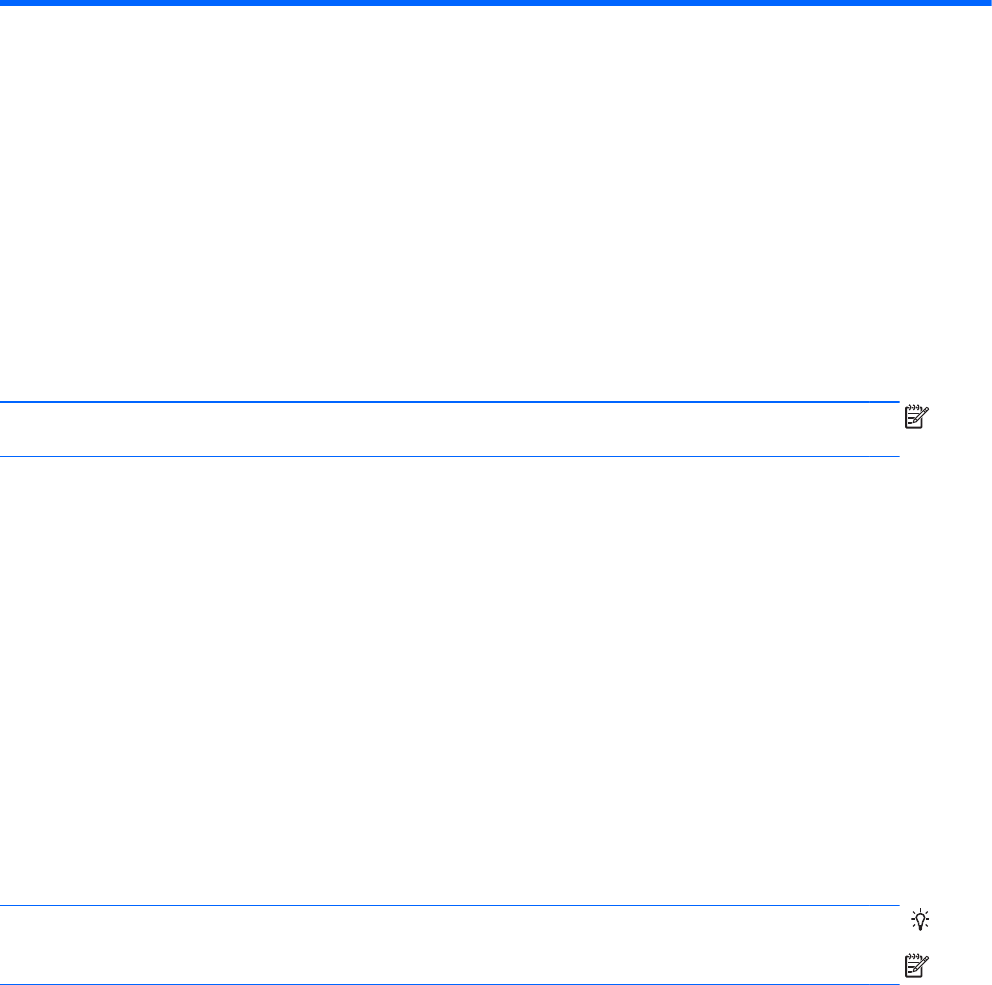Click the upper notepad-and-pencil note icon
Image resolution: width=992 pixels, height=985 pixels.
pos(917,418)
